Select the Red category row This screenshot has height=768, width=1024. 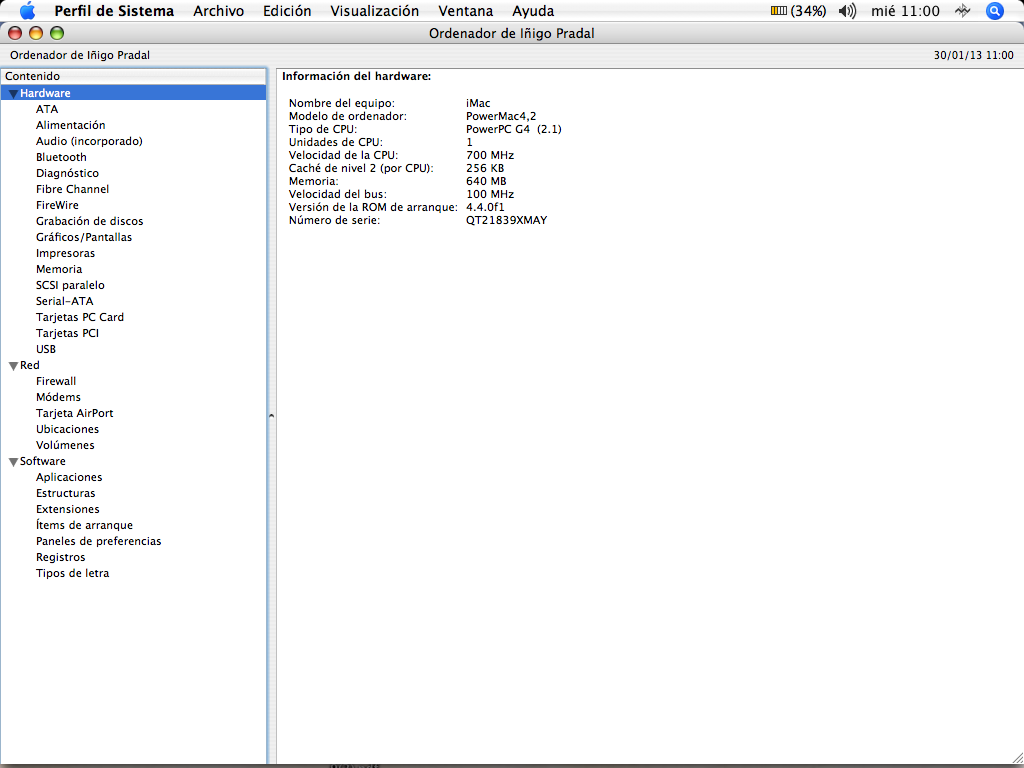[134, 365]
